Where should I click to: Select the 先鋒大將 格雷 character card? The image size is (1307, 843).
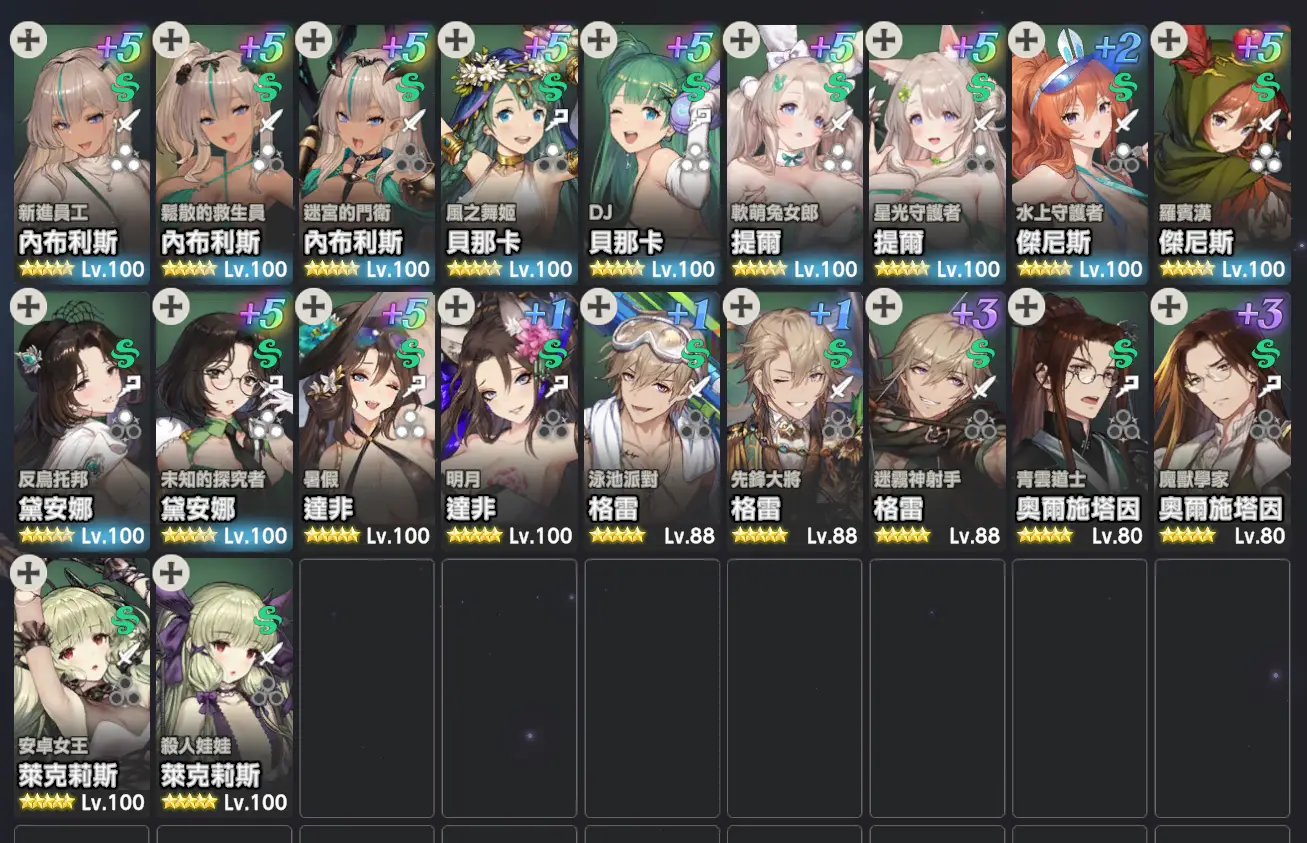click(x=794, y=421)
